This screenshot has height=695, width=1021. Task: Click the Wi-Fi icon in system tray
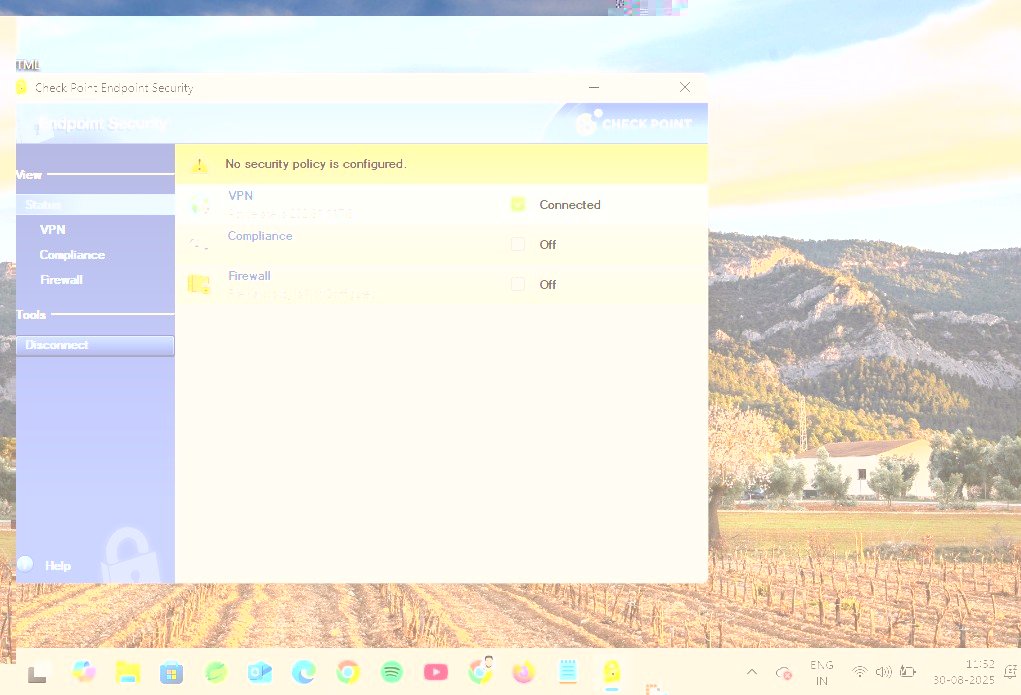pyautogui.click(x=860, y=672)
